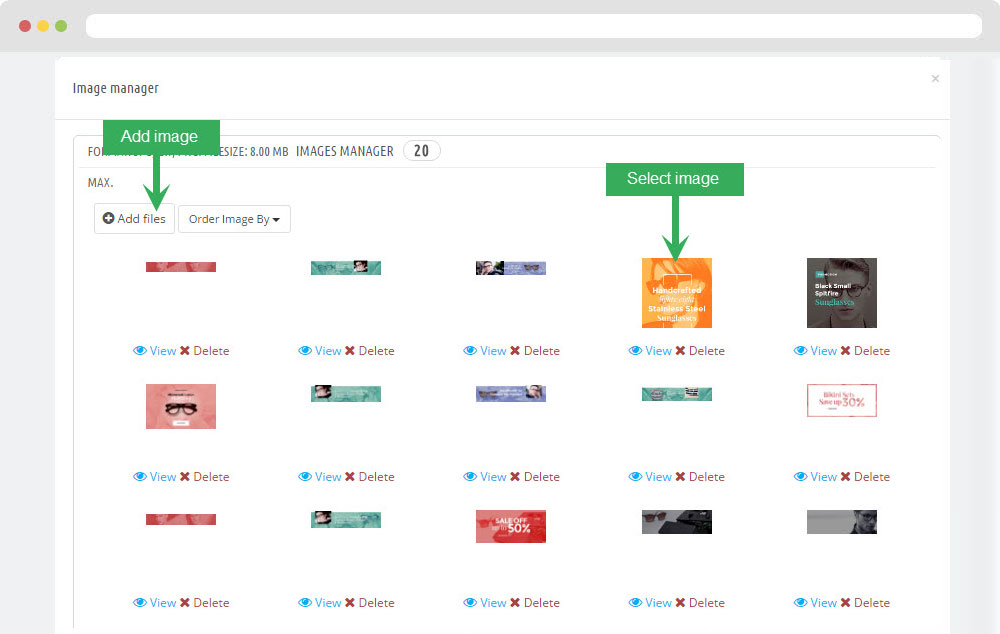Click the eye icon under the orange sunglasses image
This screenshot has width=1000, height=634.
(635, 351)
